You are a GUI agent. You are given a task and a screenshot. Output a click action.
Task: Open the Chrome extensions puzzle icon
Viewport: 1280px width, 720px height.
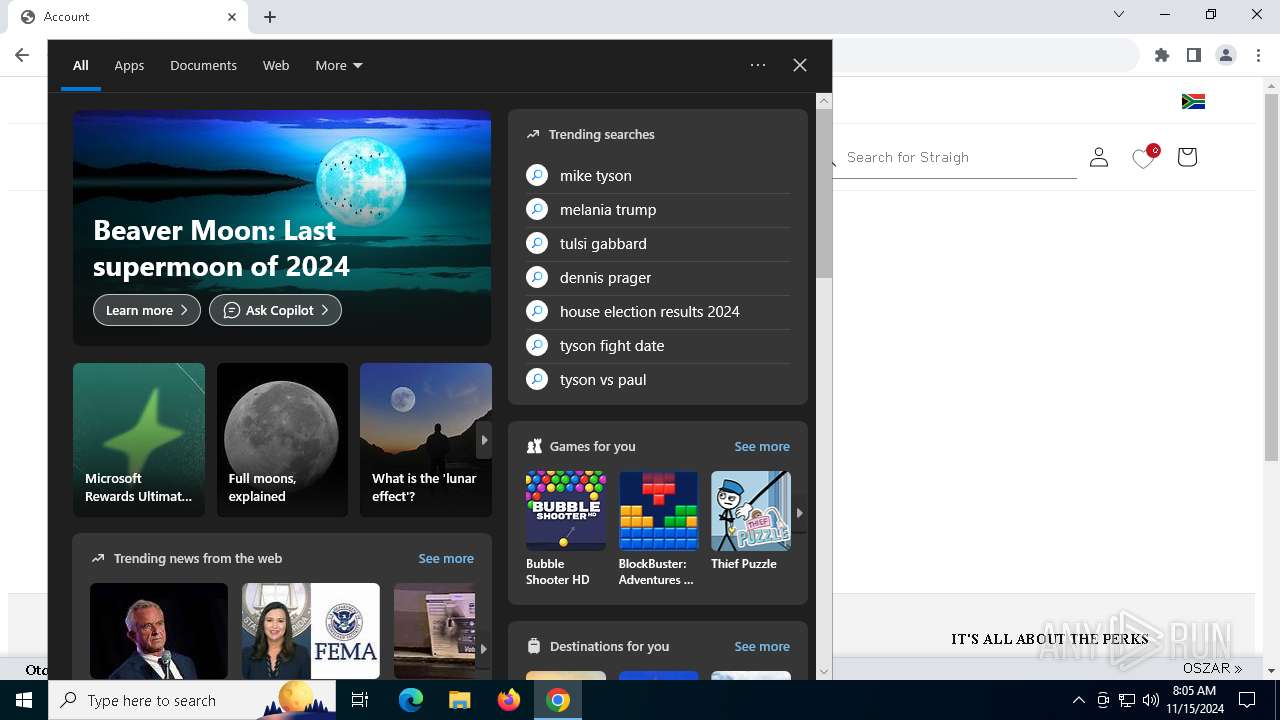point(1162,55)
